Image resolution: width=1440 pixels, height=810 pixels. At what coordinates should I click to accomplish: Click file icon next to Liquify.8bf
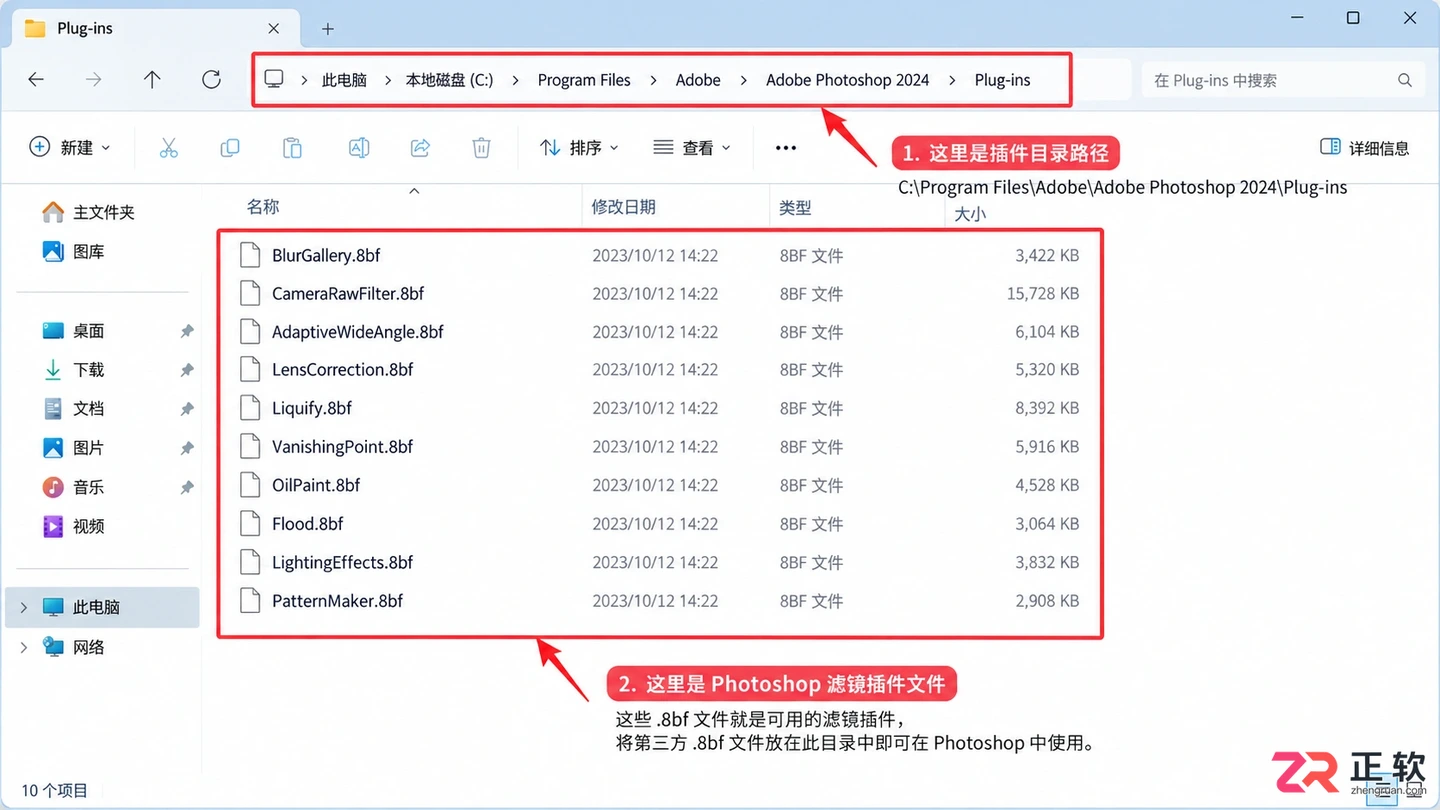[250, 408]
